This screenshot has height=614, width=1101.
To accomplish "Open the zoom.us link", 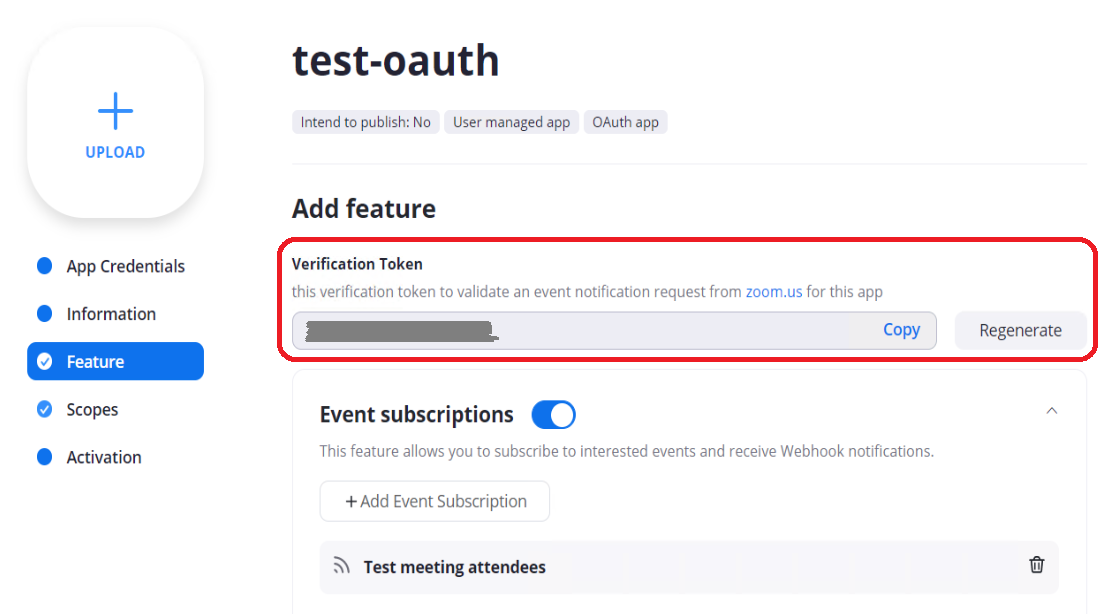I will coord(773,292).
